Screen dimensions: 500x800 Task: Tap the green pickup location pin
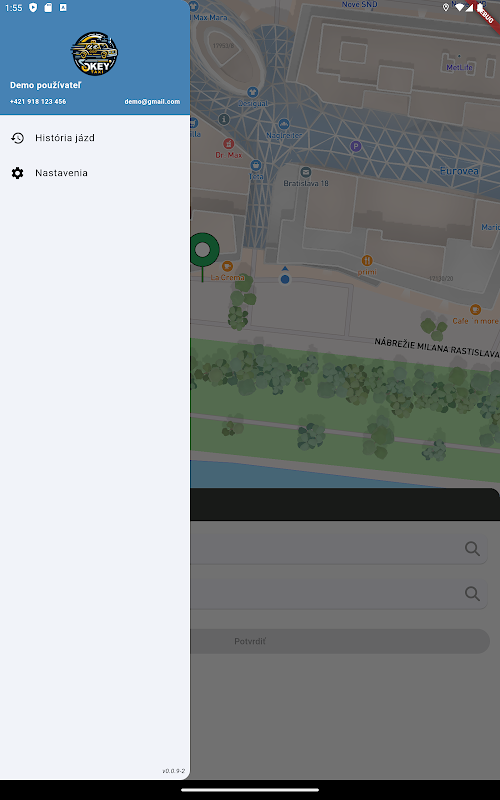click(204, 251)
